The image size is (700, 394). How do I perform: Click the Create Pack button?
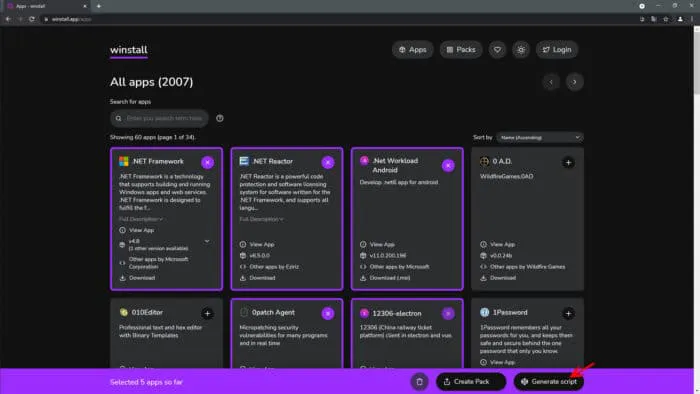pos(471,382)
